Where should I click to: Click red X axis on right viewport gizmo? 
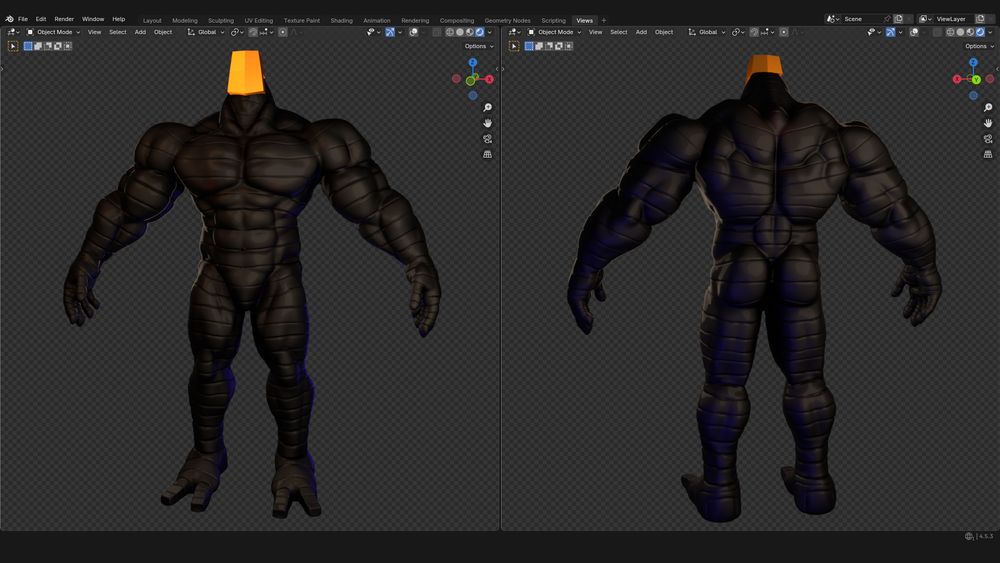point(957,79)
